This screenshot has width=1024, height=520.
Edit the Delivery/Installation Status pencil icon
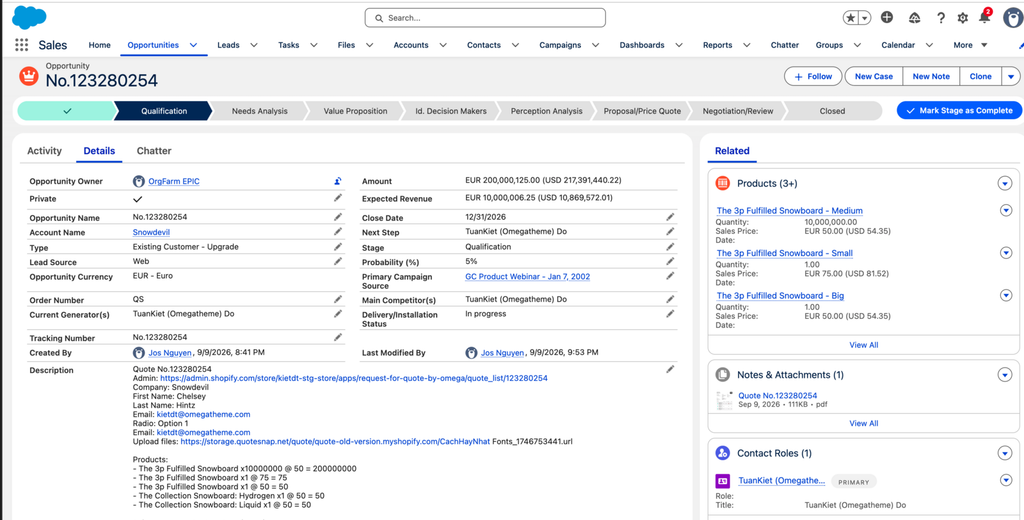[670, 314]
